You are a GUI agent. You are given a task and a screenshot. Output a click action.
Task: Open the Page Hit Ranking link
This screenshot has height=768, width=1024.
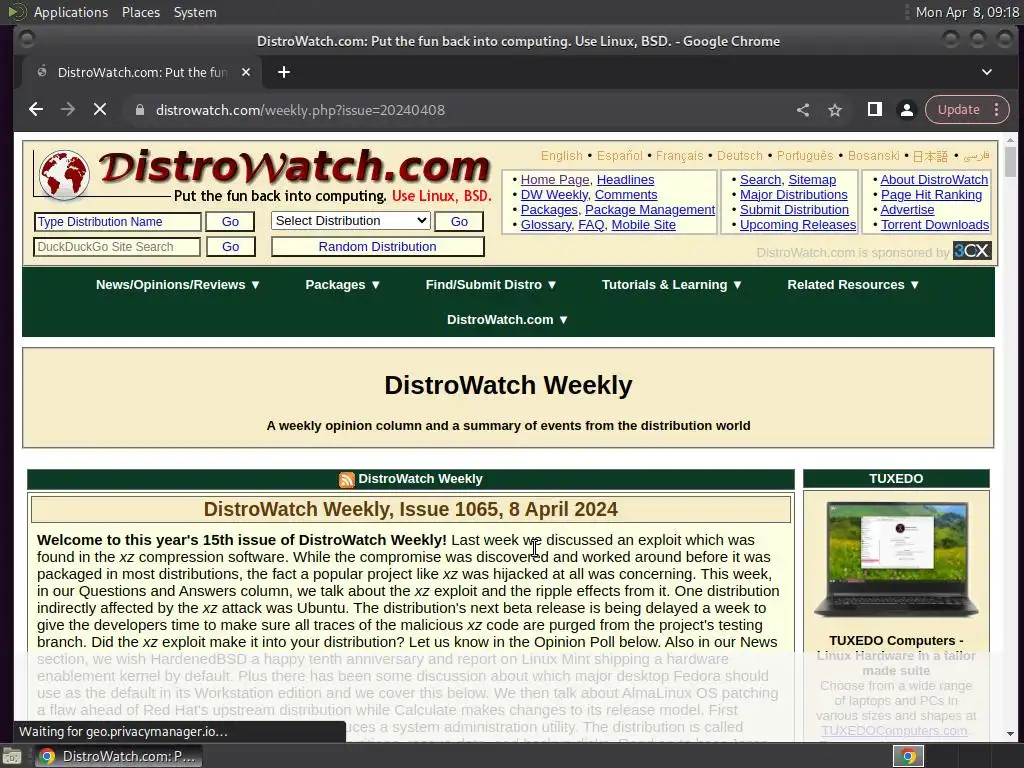click(931, 195)
